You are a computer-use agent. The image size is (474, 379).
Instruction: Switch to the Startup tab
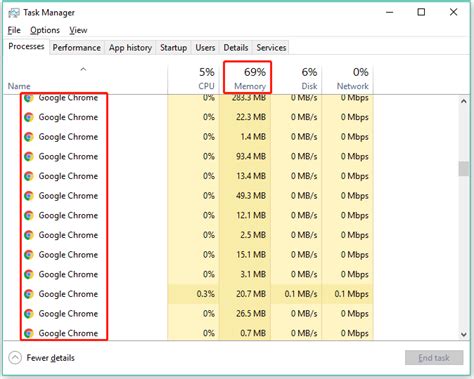[173, 48]
